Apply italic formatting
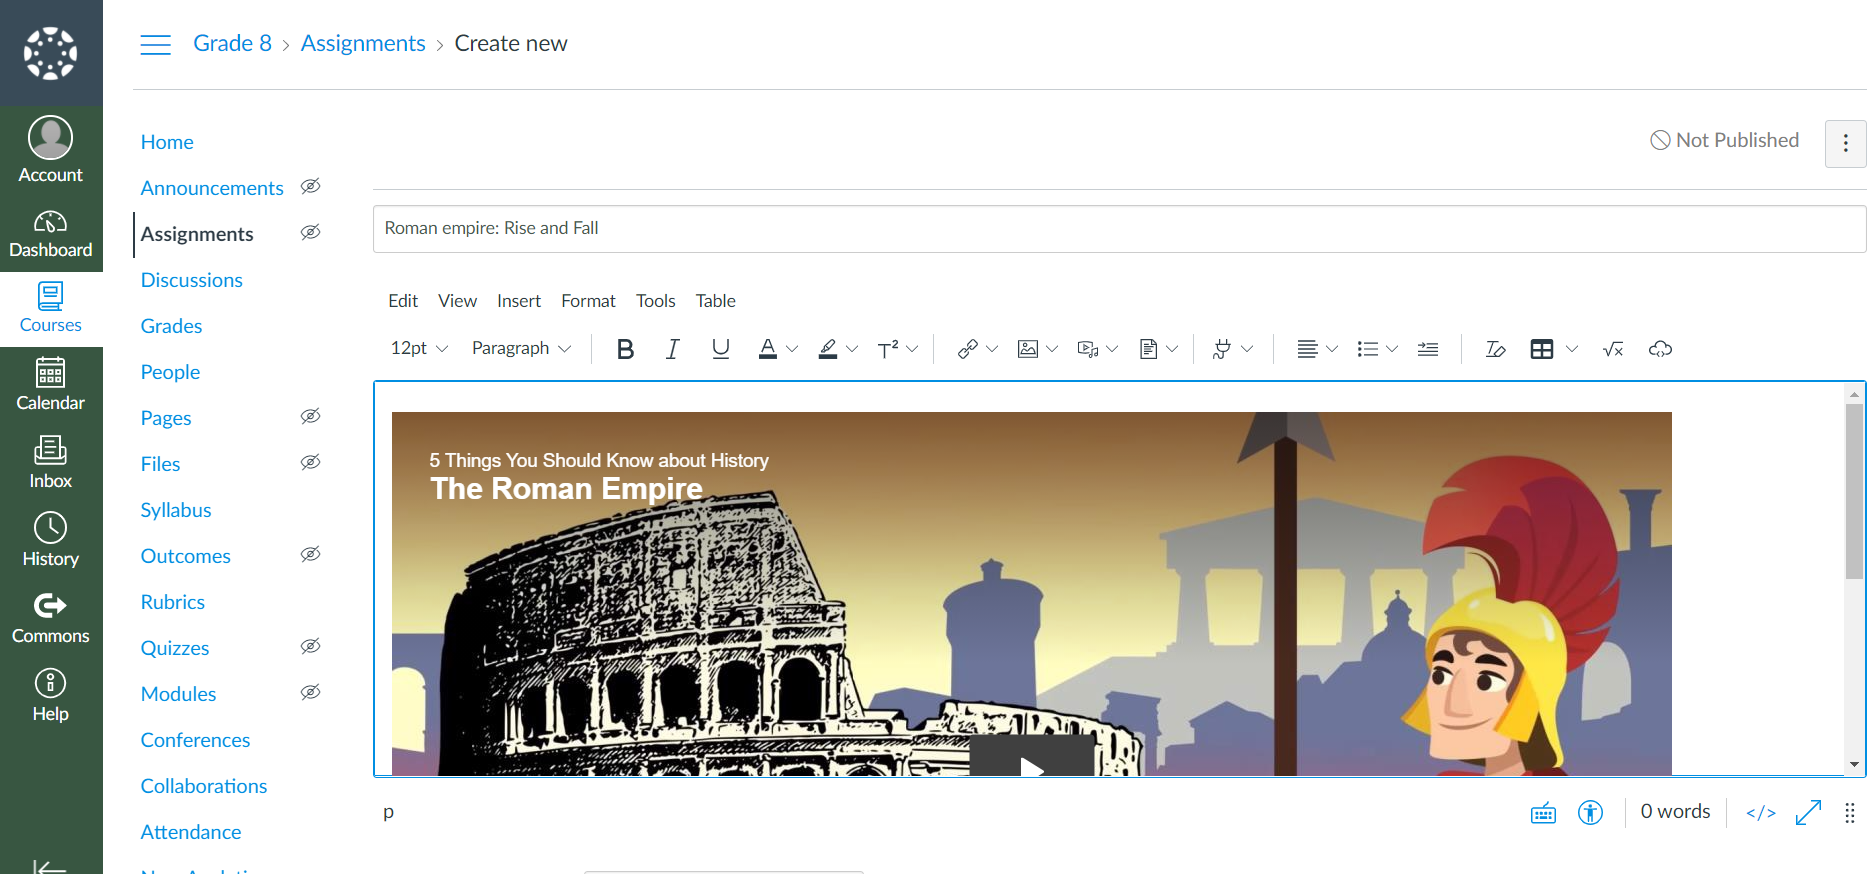Screen dimensions: 1872x874 coord(673,349)
